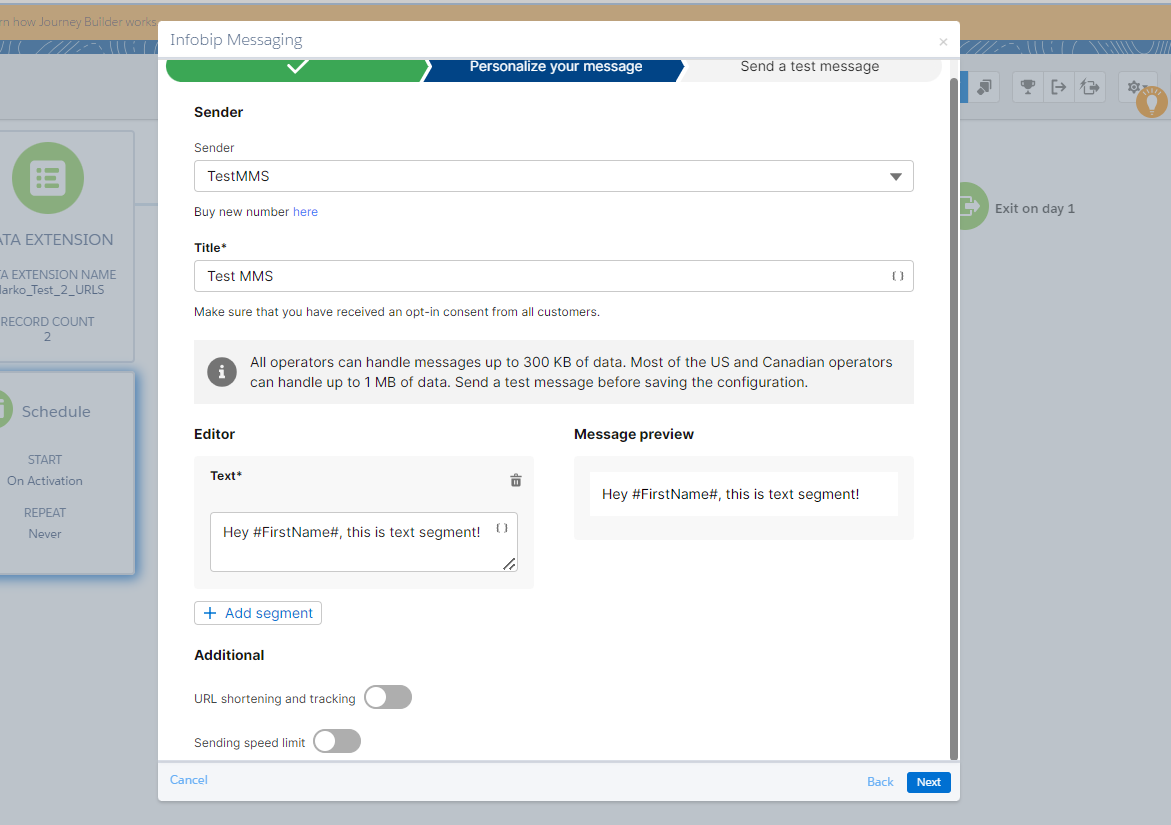Open the goal trophy icon in toolbar
The image size is (1171, 825).
(x=1028, y=87)
